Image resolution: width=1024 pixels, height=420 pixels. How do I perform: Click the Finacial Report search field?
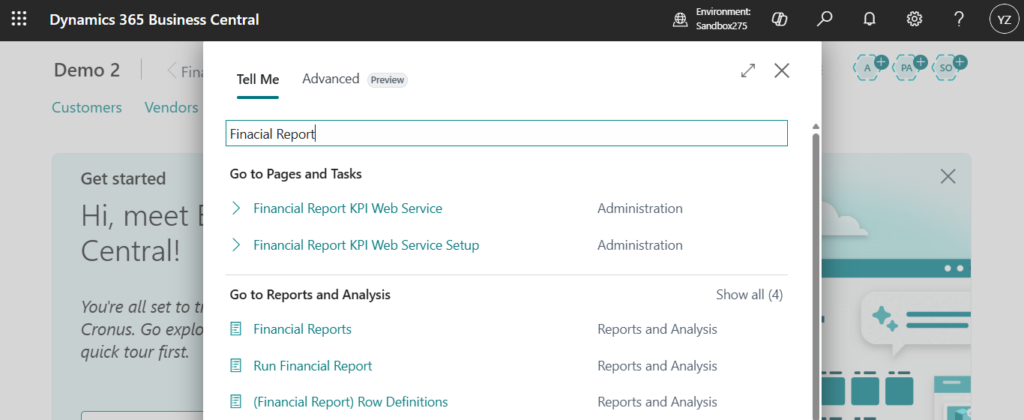coord(506,133)
